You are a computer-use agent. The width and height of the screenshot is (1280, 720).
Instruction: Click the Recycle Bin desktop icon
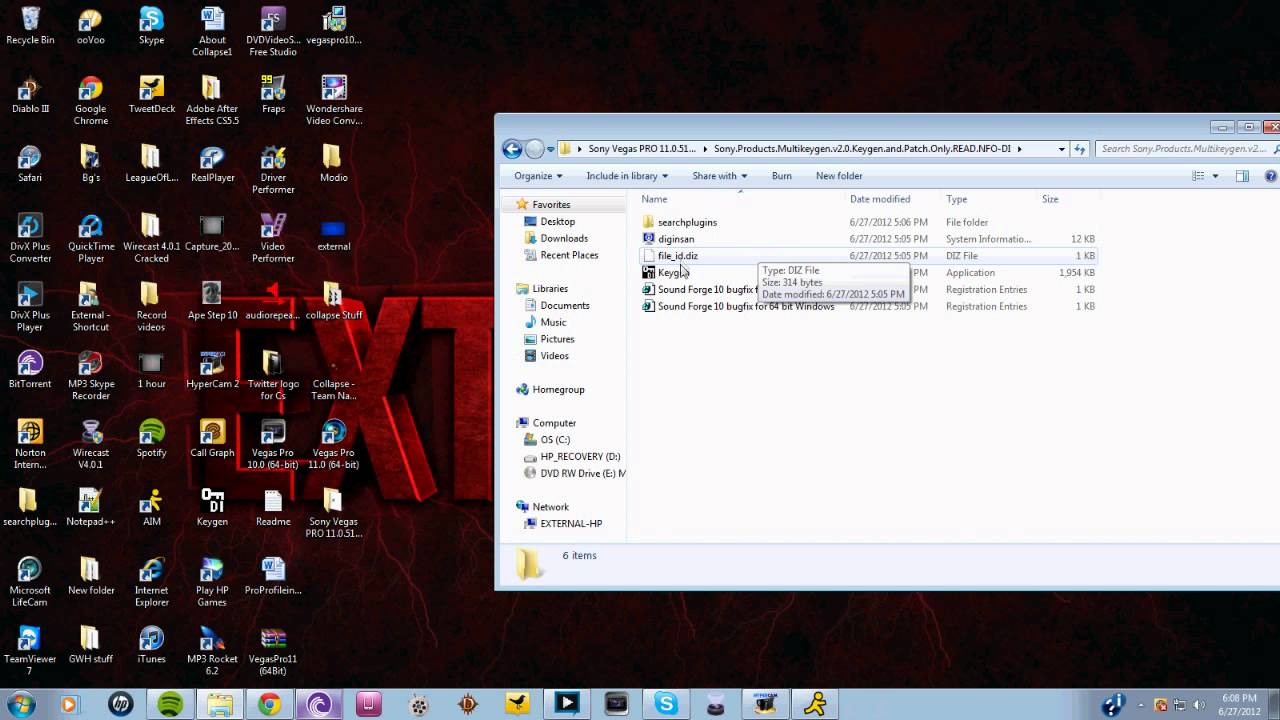point(30,26)
